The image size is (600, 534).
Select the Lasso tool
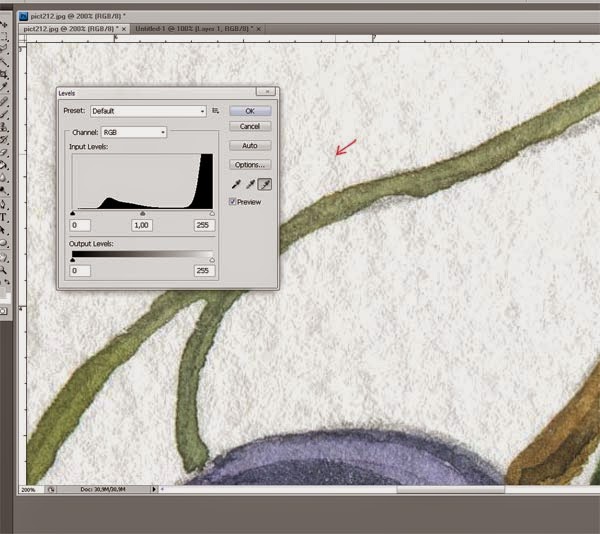[4, 49]
